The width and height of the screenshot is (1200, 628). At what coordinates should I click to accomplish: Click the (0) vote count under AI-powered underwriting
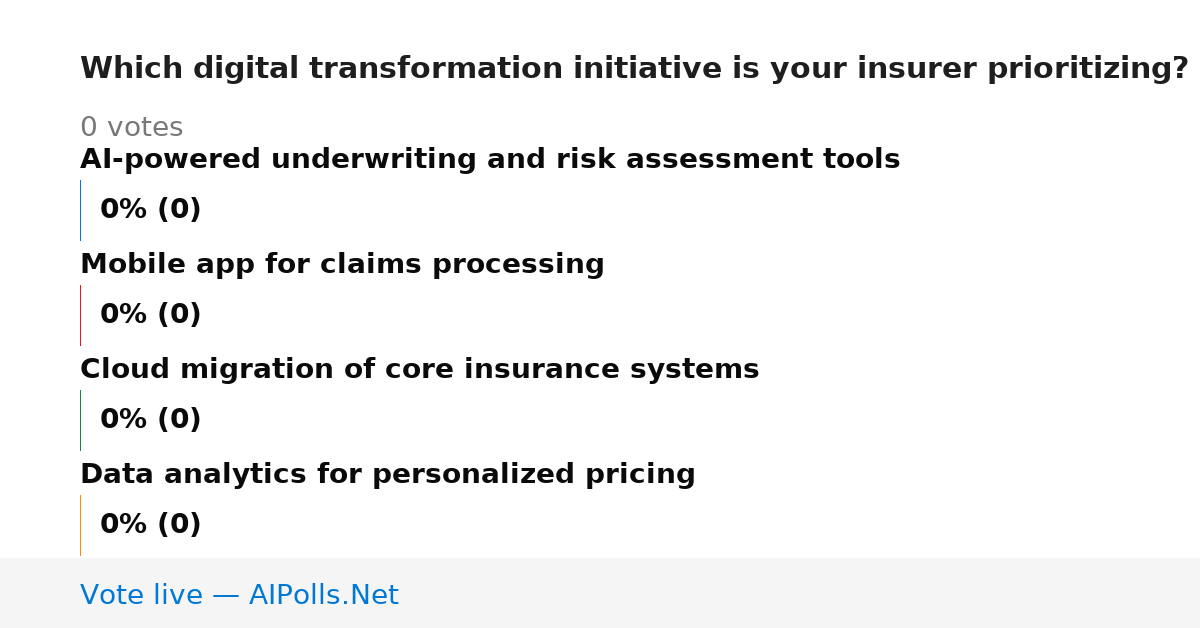(179, 210)
